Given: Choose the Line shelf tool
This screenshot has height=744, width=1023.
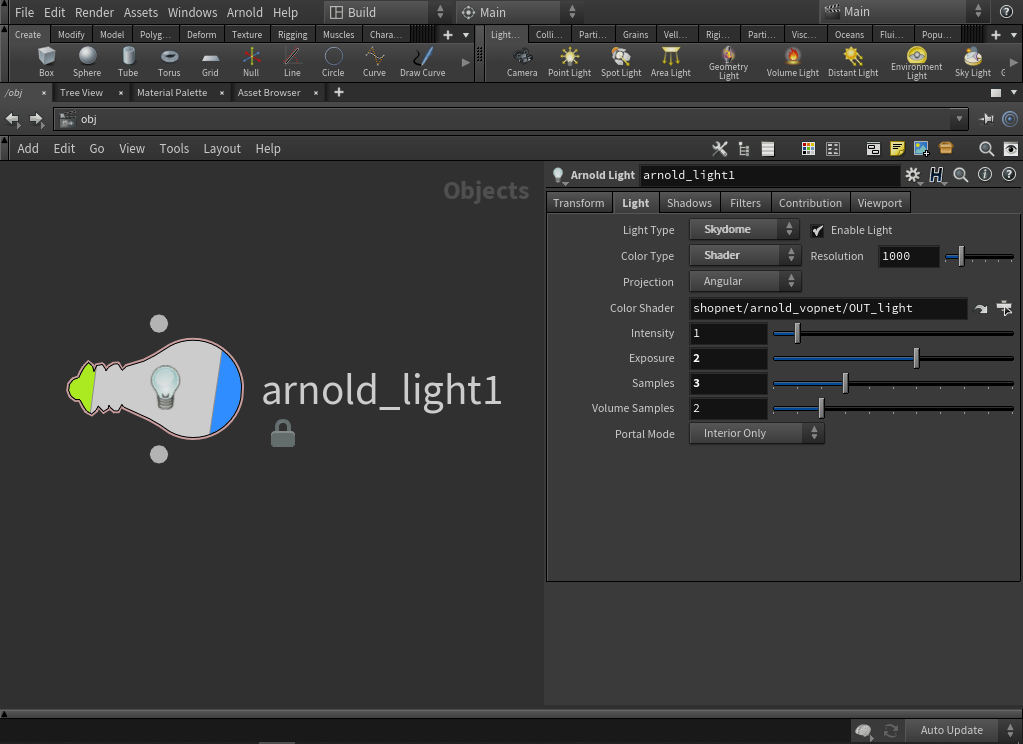Looking at the screenshot, I should point(292,62).
